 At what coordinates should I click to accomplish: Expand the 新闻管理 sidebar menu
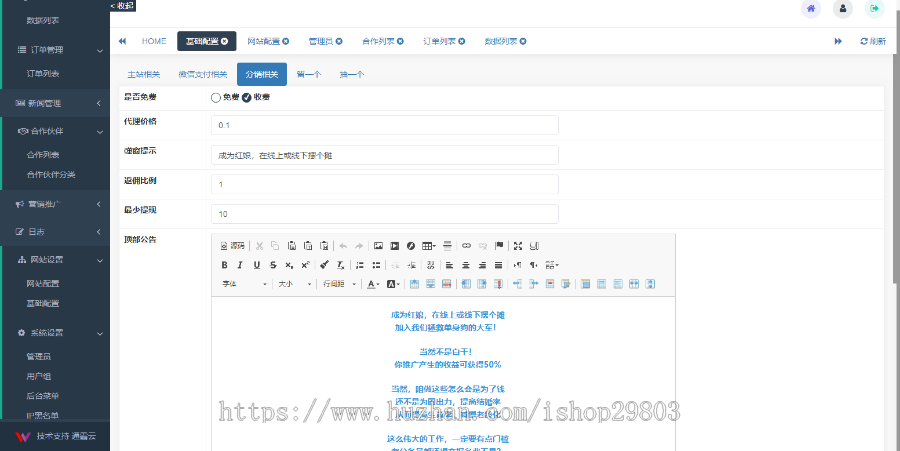[x=55, y=103]
